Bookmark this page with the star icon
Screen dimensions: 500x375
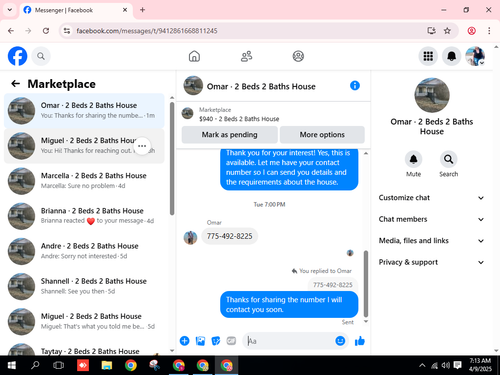447,31
